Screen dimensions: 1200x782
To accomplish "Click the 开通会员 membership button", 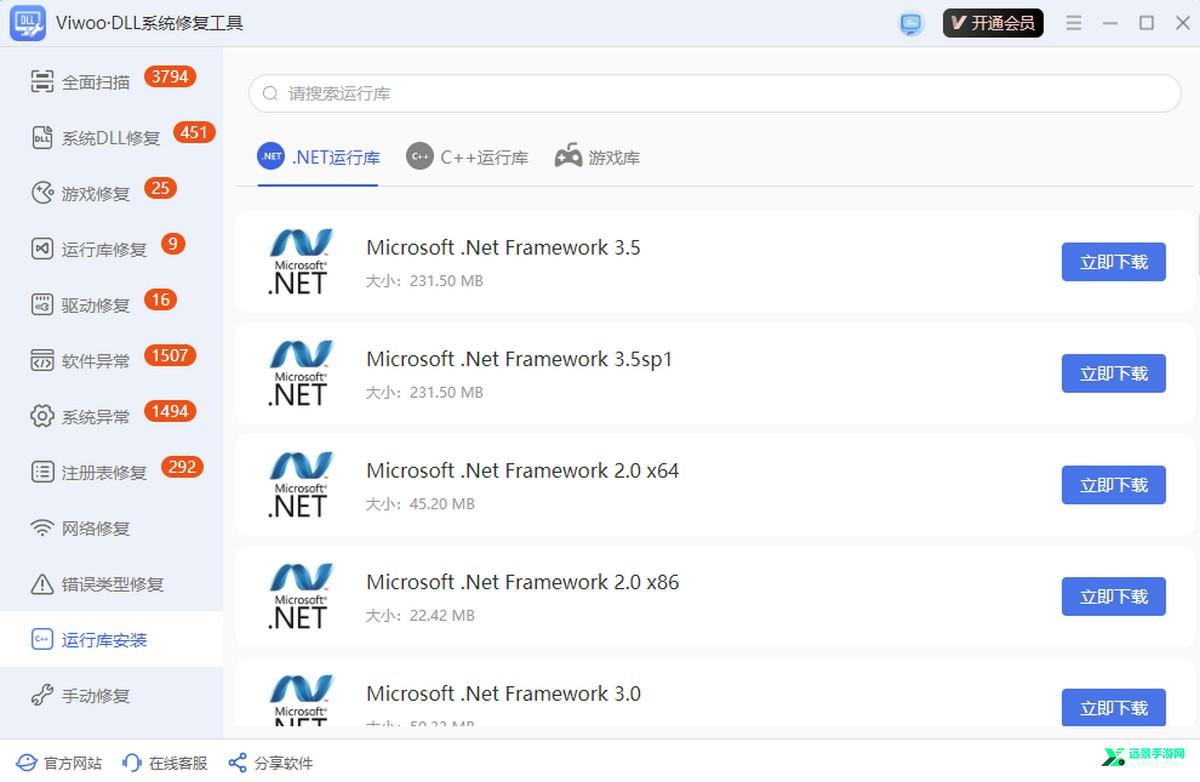I will (x=993, y=23).
